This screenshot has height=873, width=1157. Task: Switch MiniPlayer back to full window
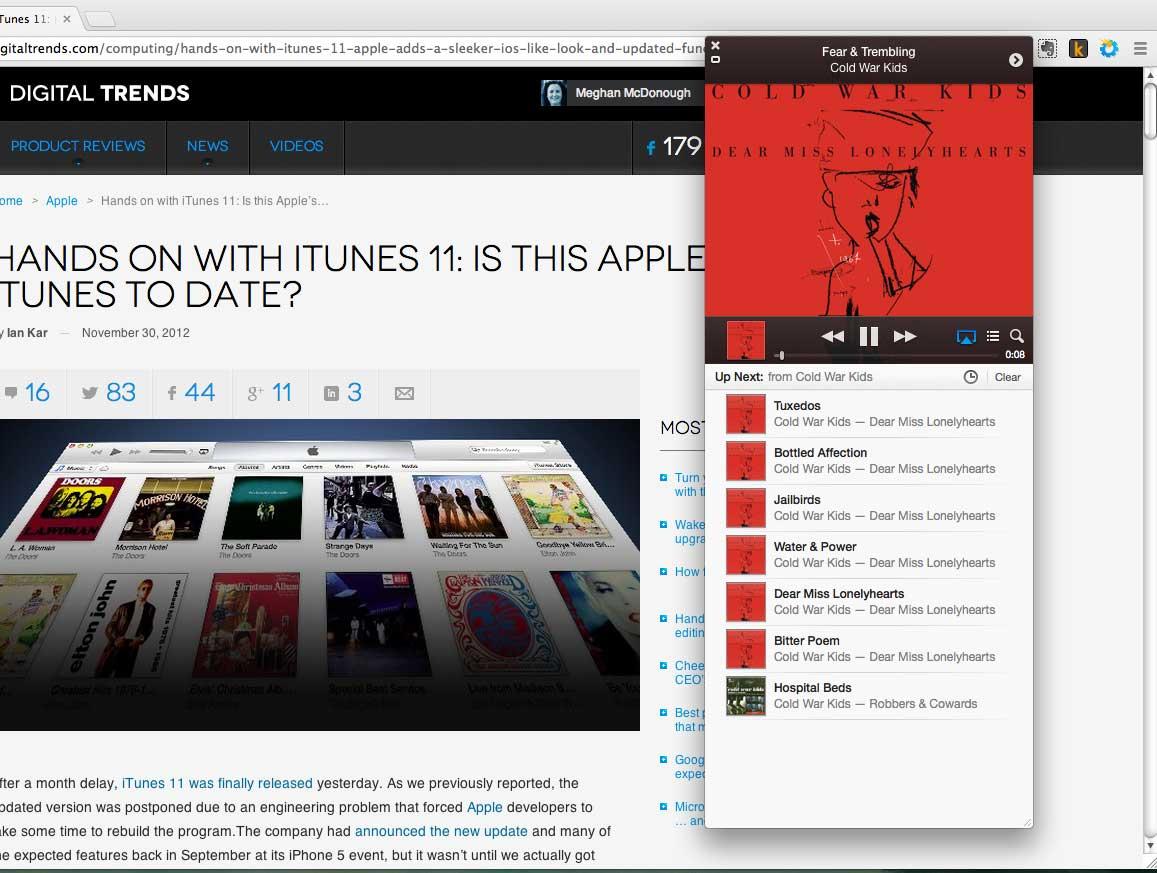[715, 59]
